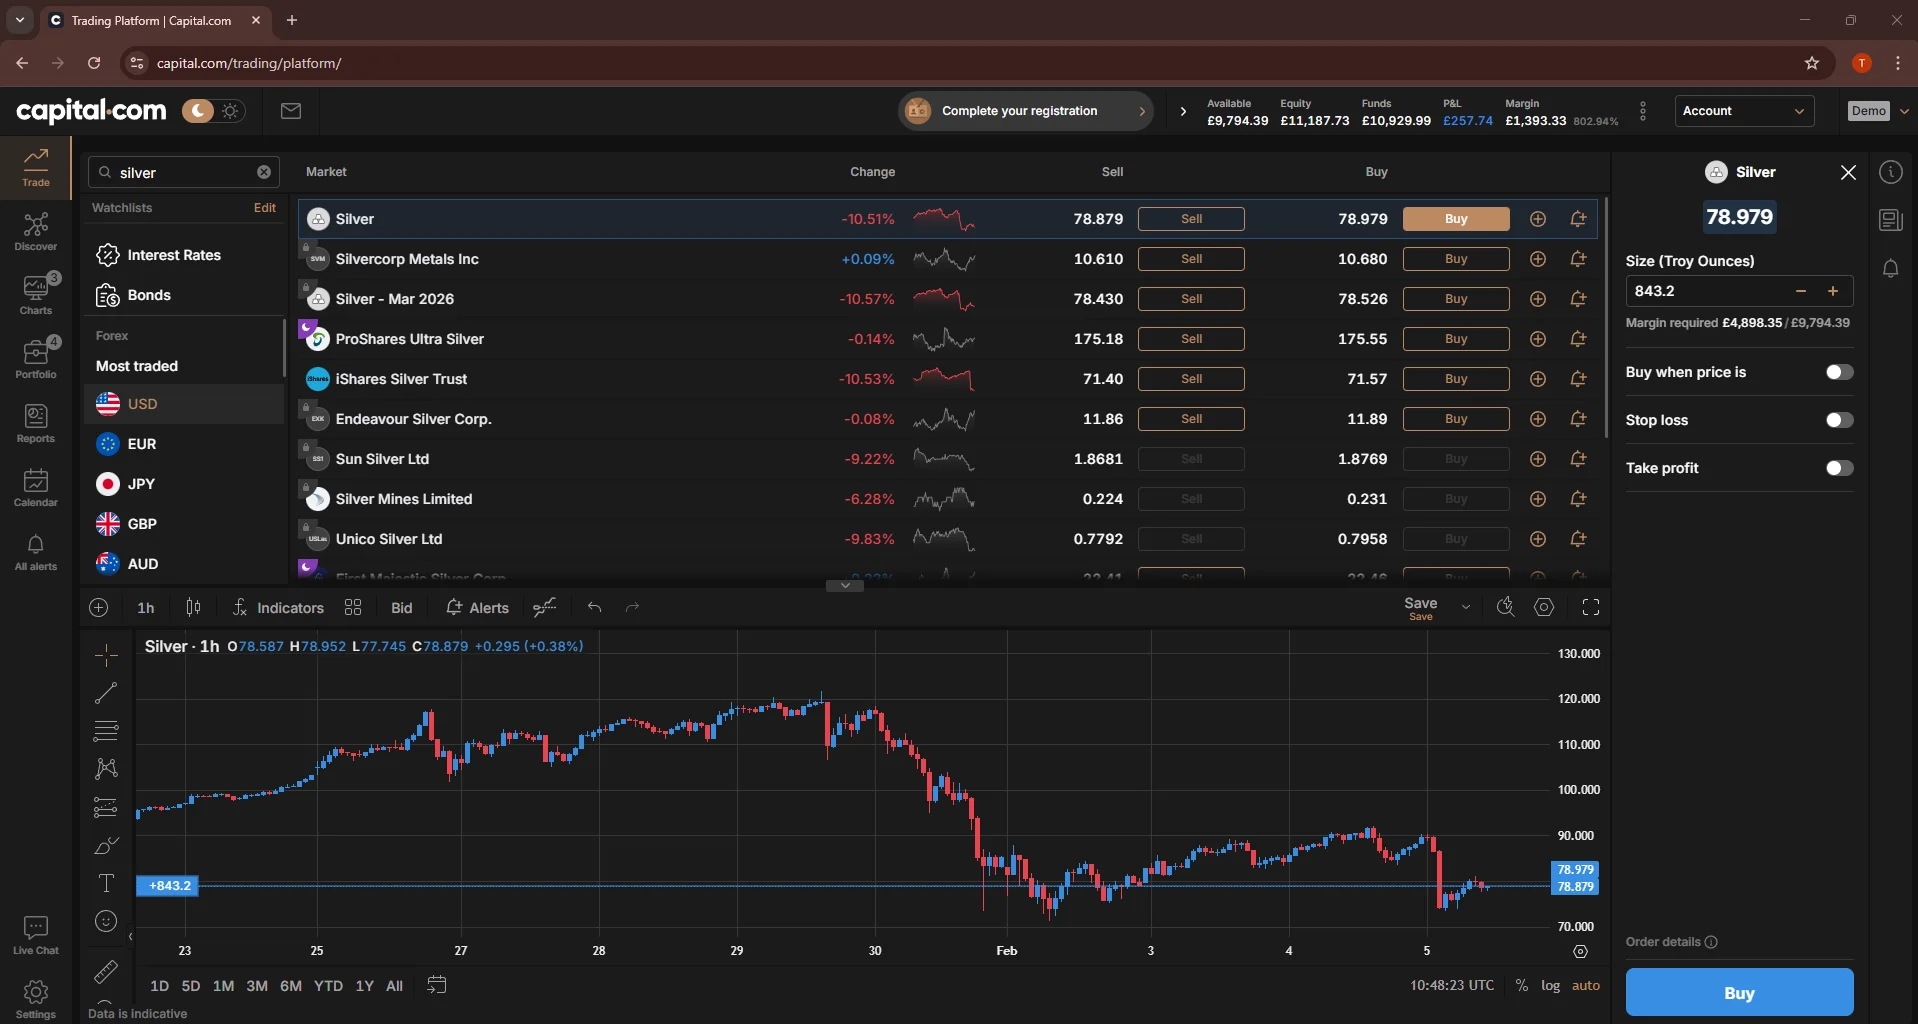Image resolution: width=1918 pixels, height=1024 pixels.
Task: Open the Account dropdown
Action: pyautogui.click(x=1743, y=111)
